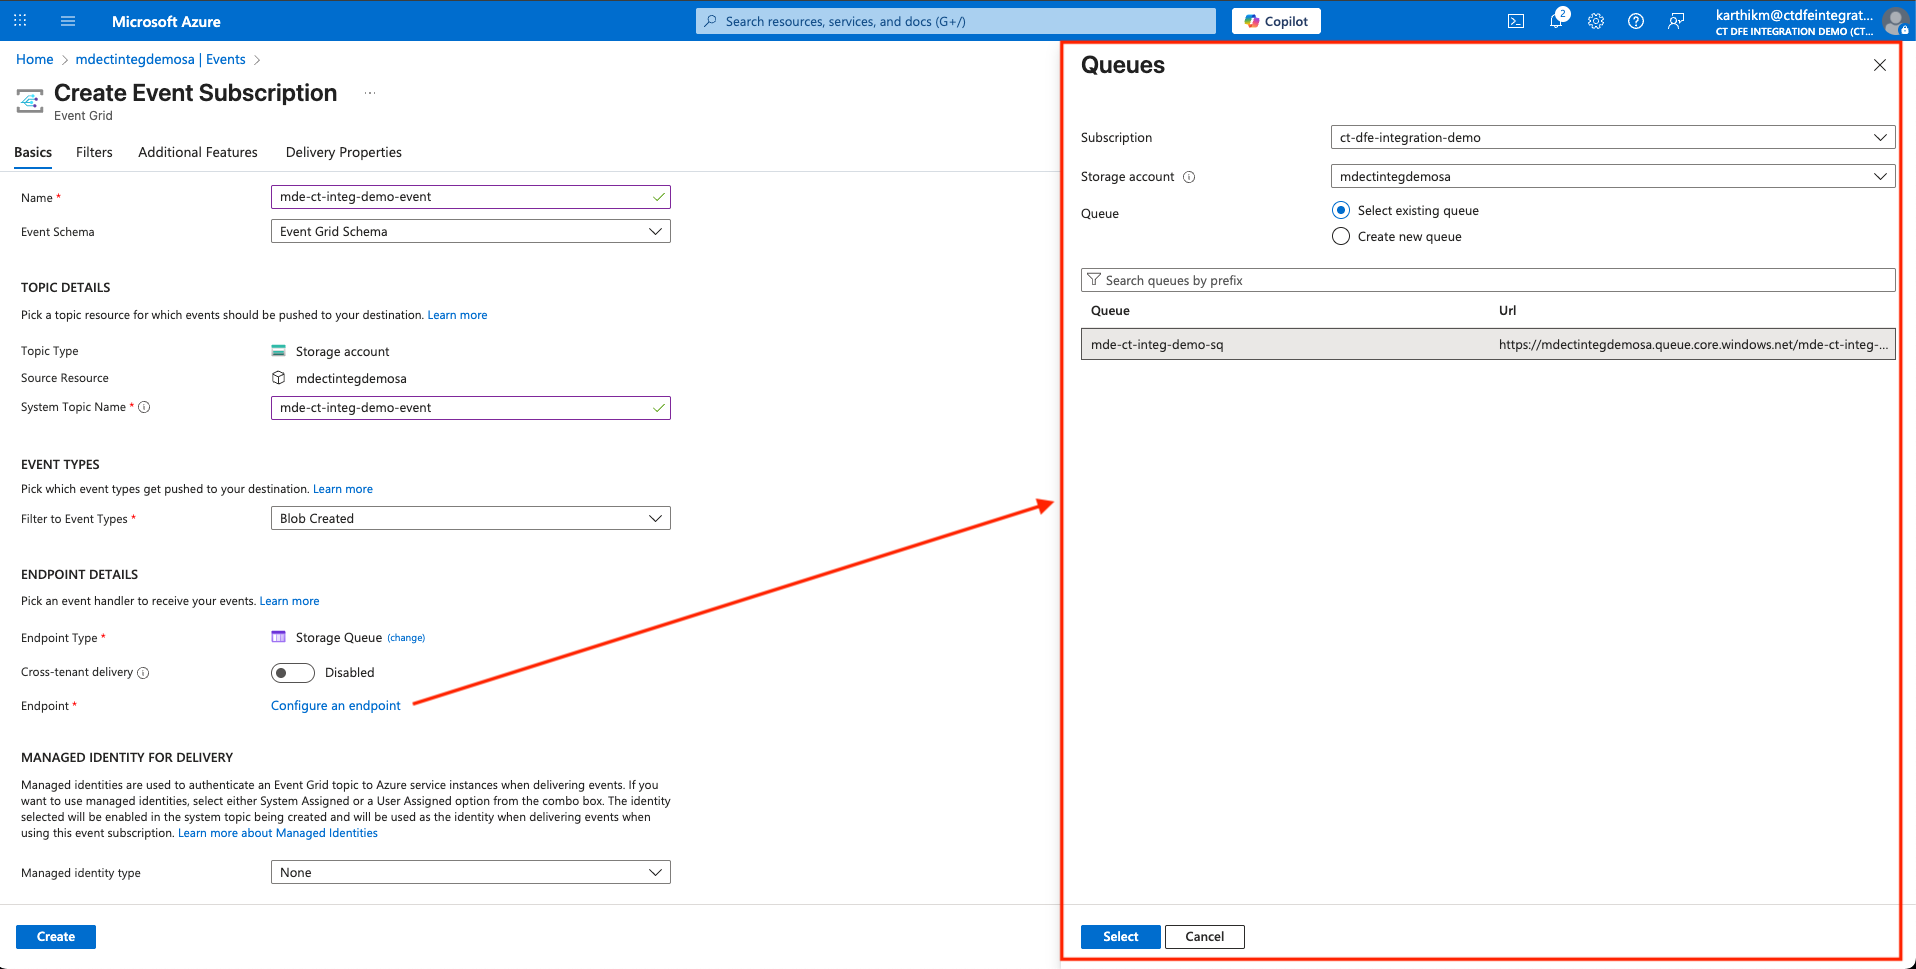Click the Select button in Queues panel
Screen dimensions: 1916x969
(x=1120, y=937)
